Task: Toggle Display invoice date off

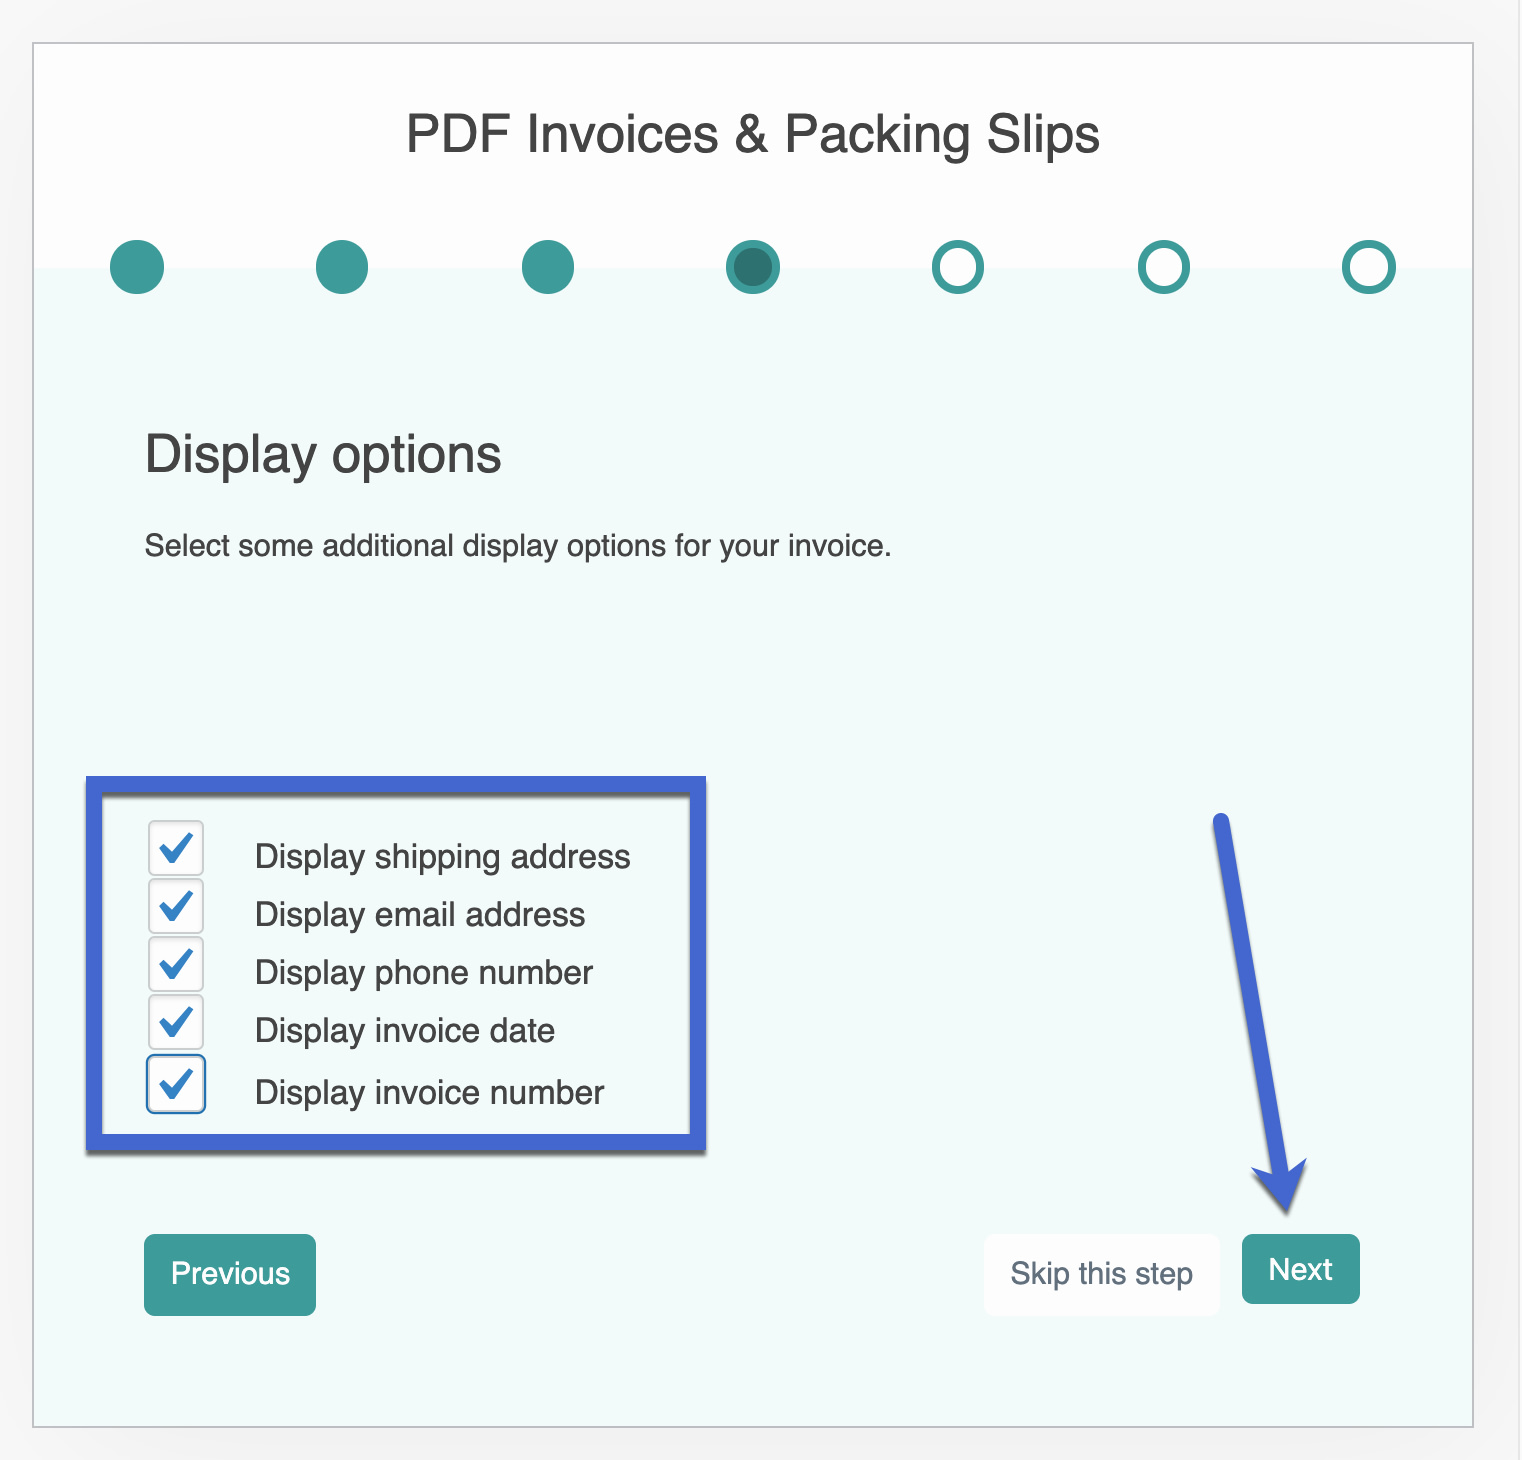Action: 176,1023
